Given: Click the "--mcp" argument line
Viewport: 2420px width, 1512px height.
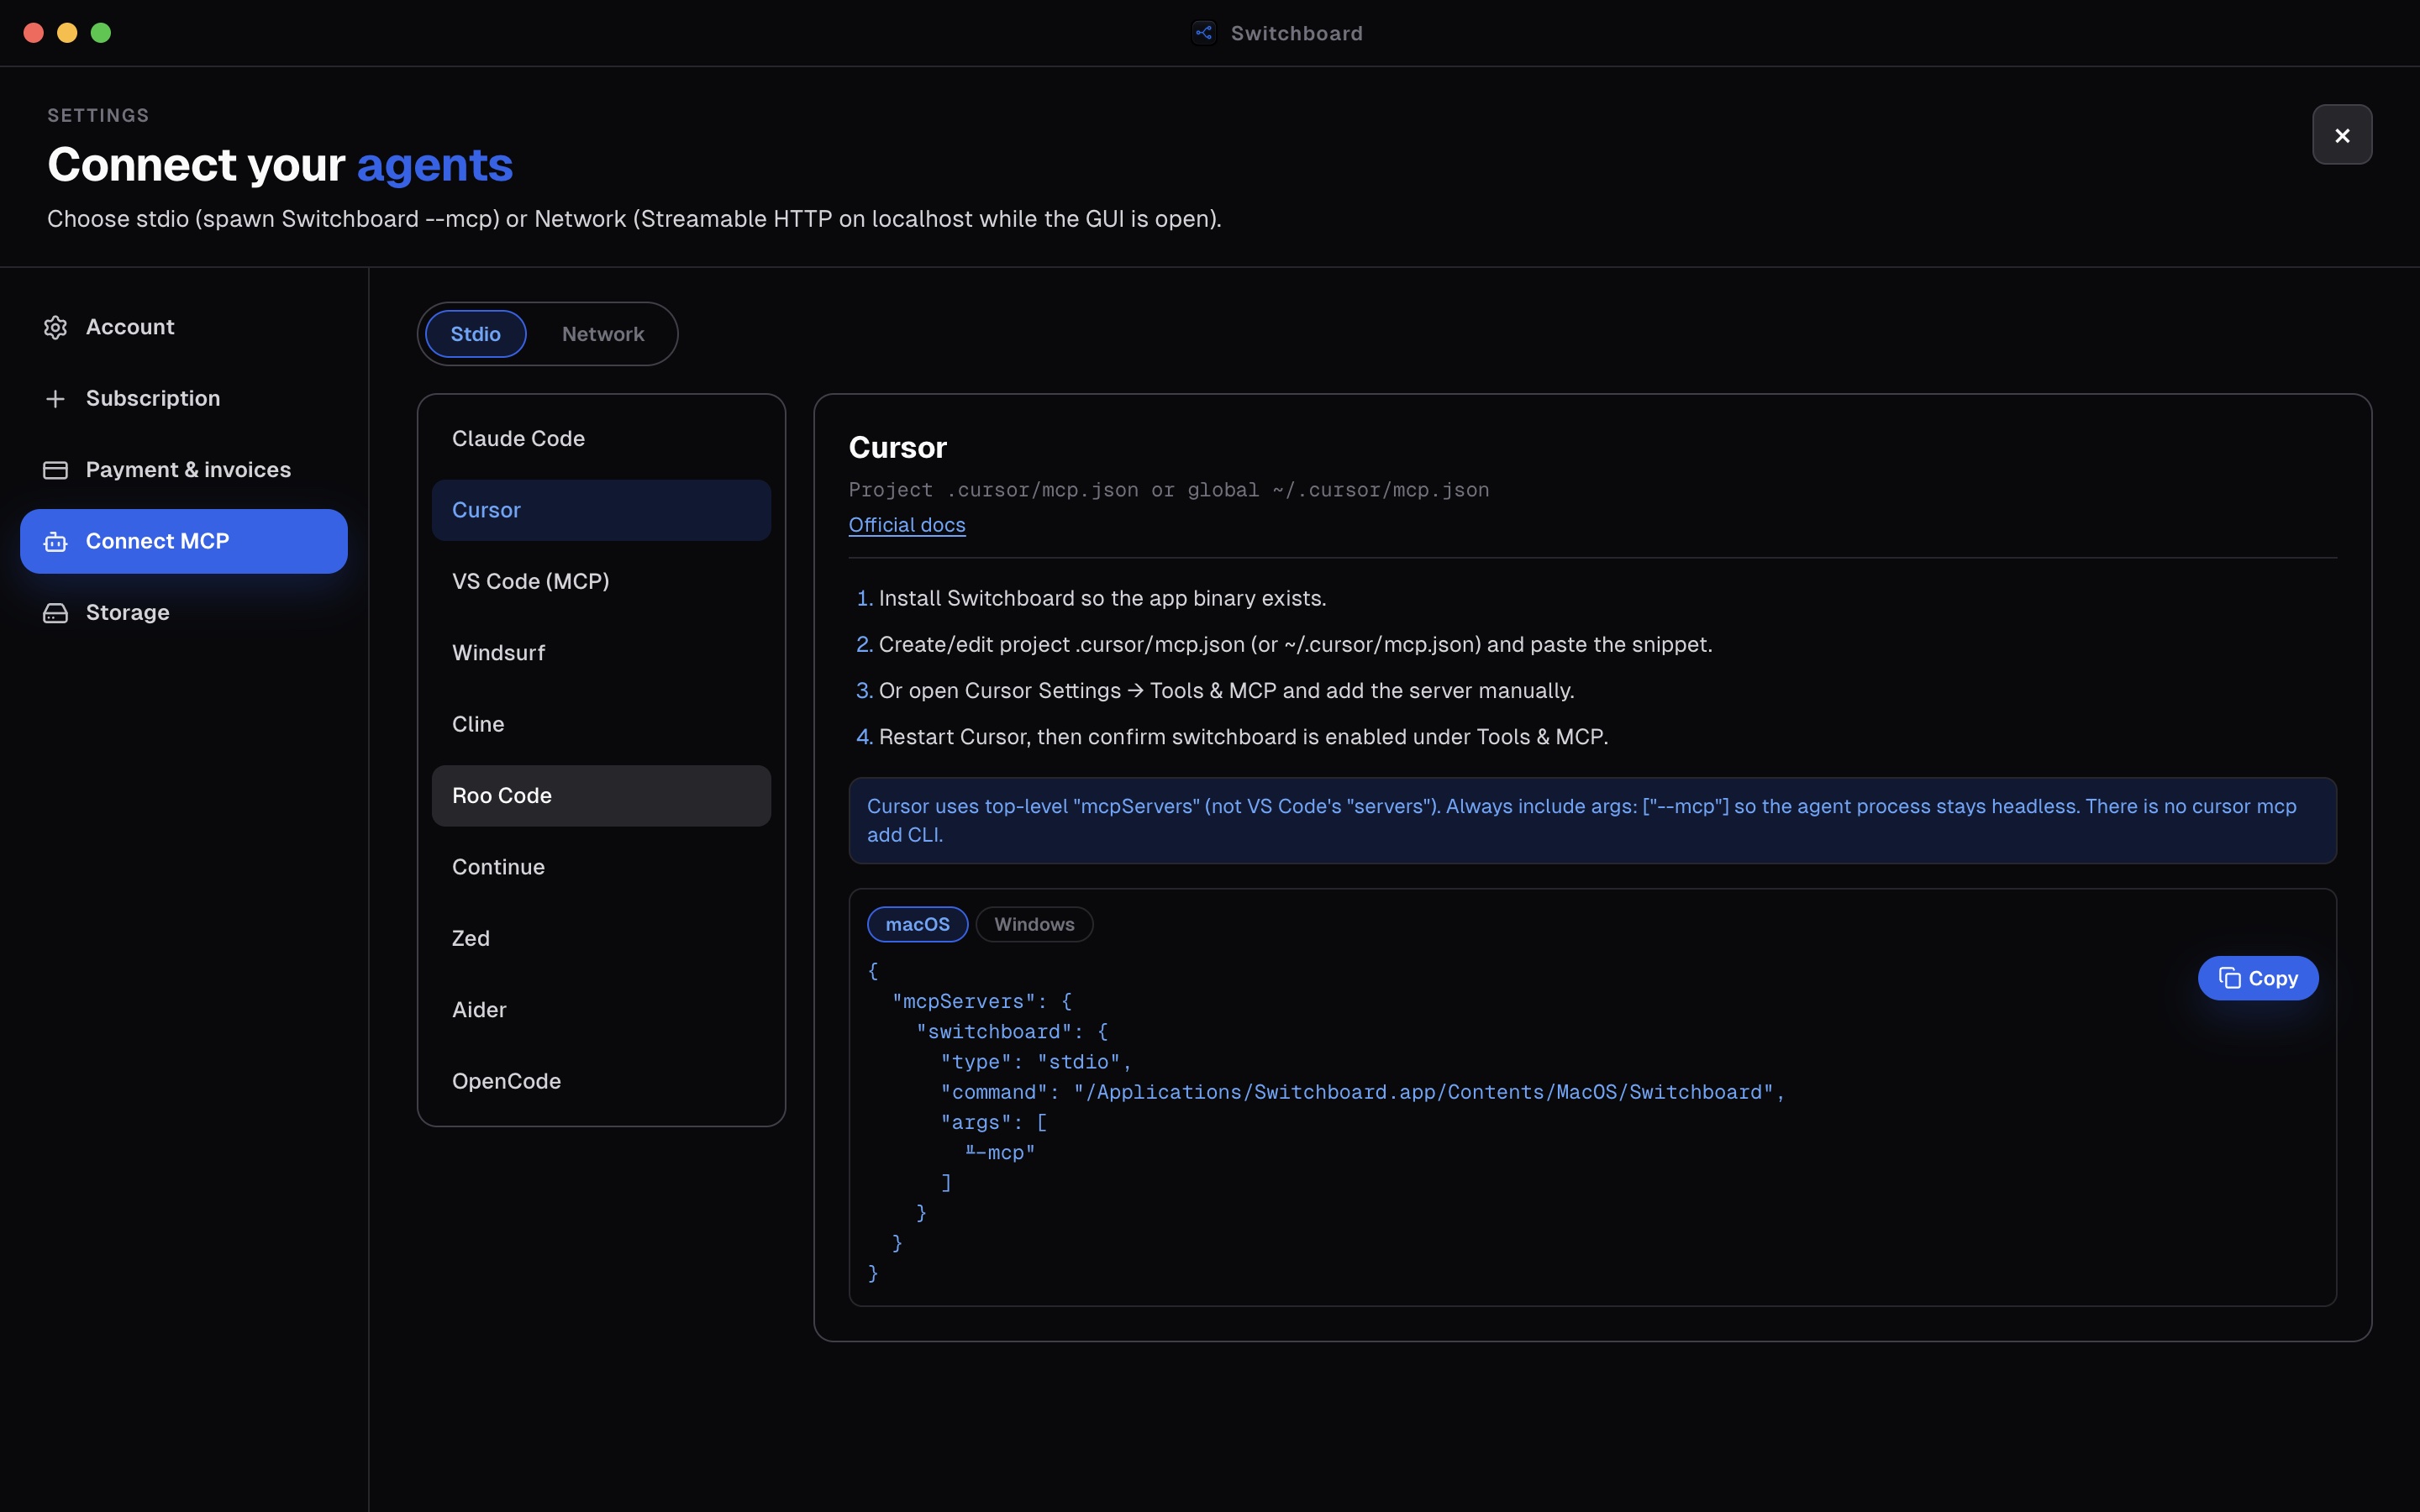Looking at the screenshot, I should click(x=1000, y=1153).
